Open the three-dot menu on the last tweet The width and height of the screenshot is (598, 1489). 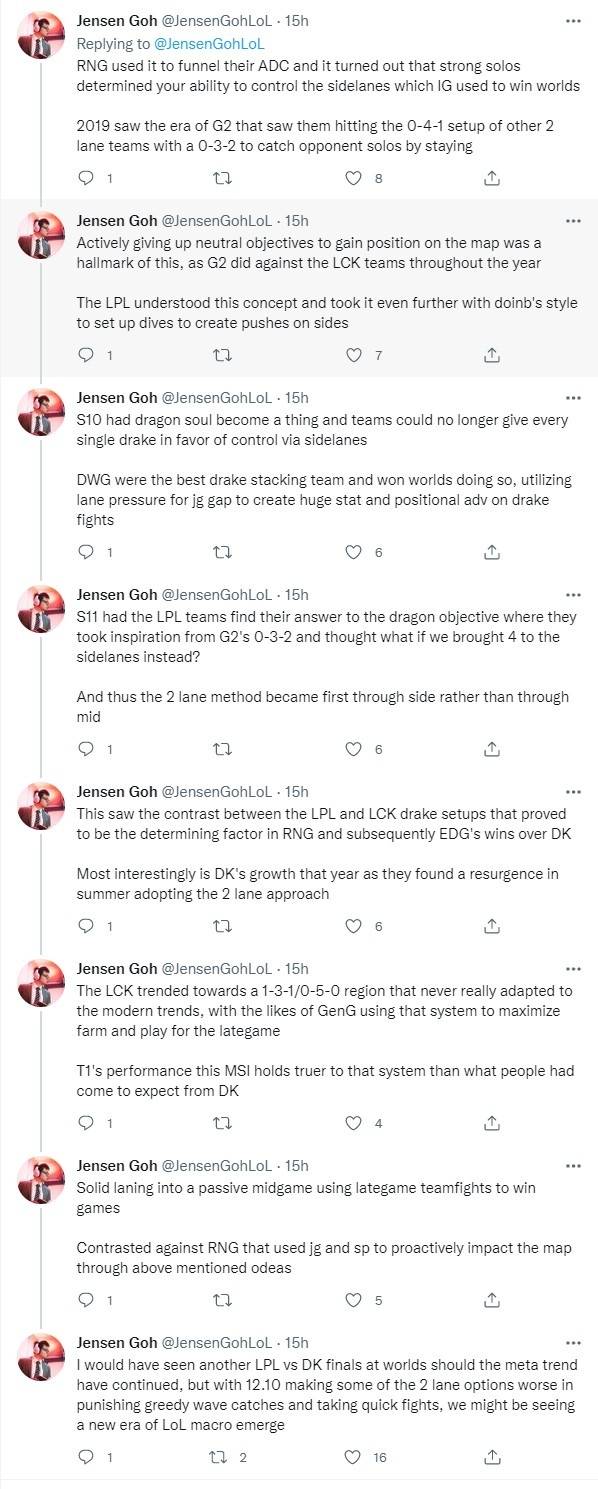(573, 1342)
